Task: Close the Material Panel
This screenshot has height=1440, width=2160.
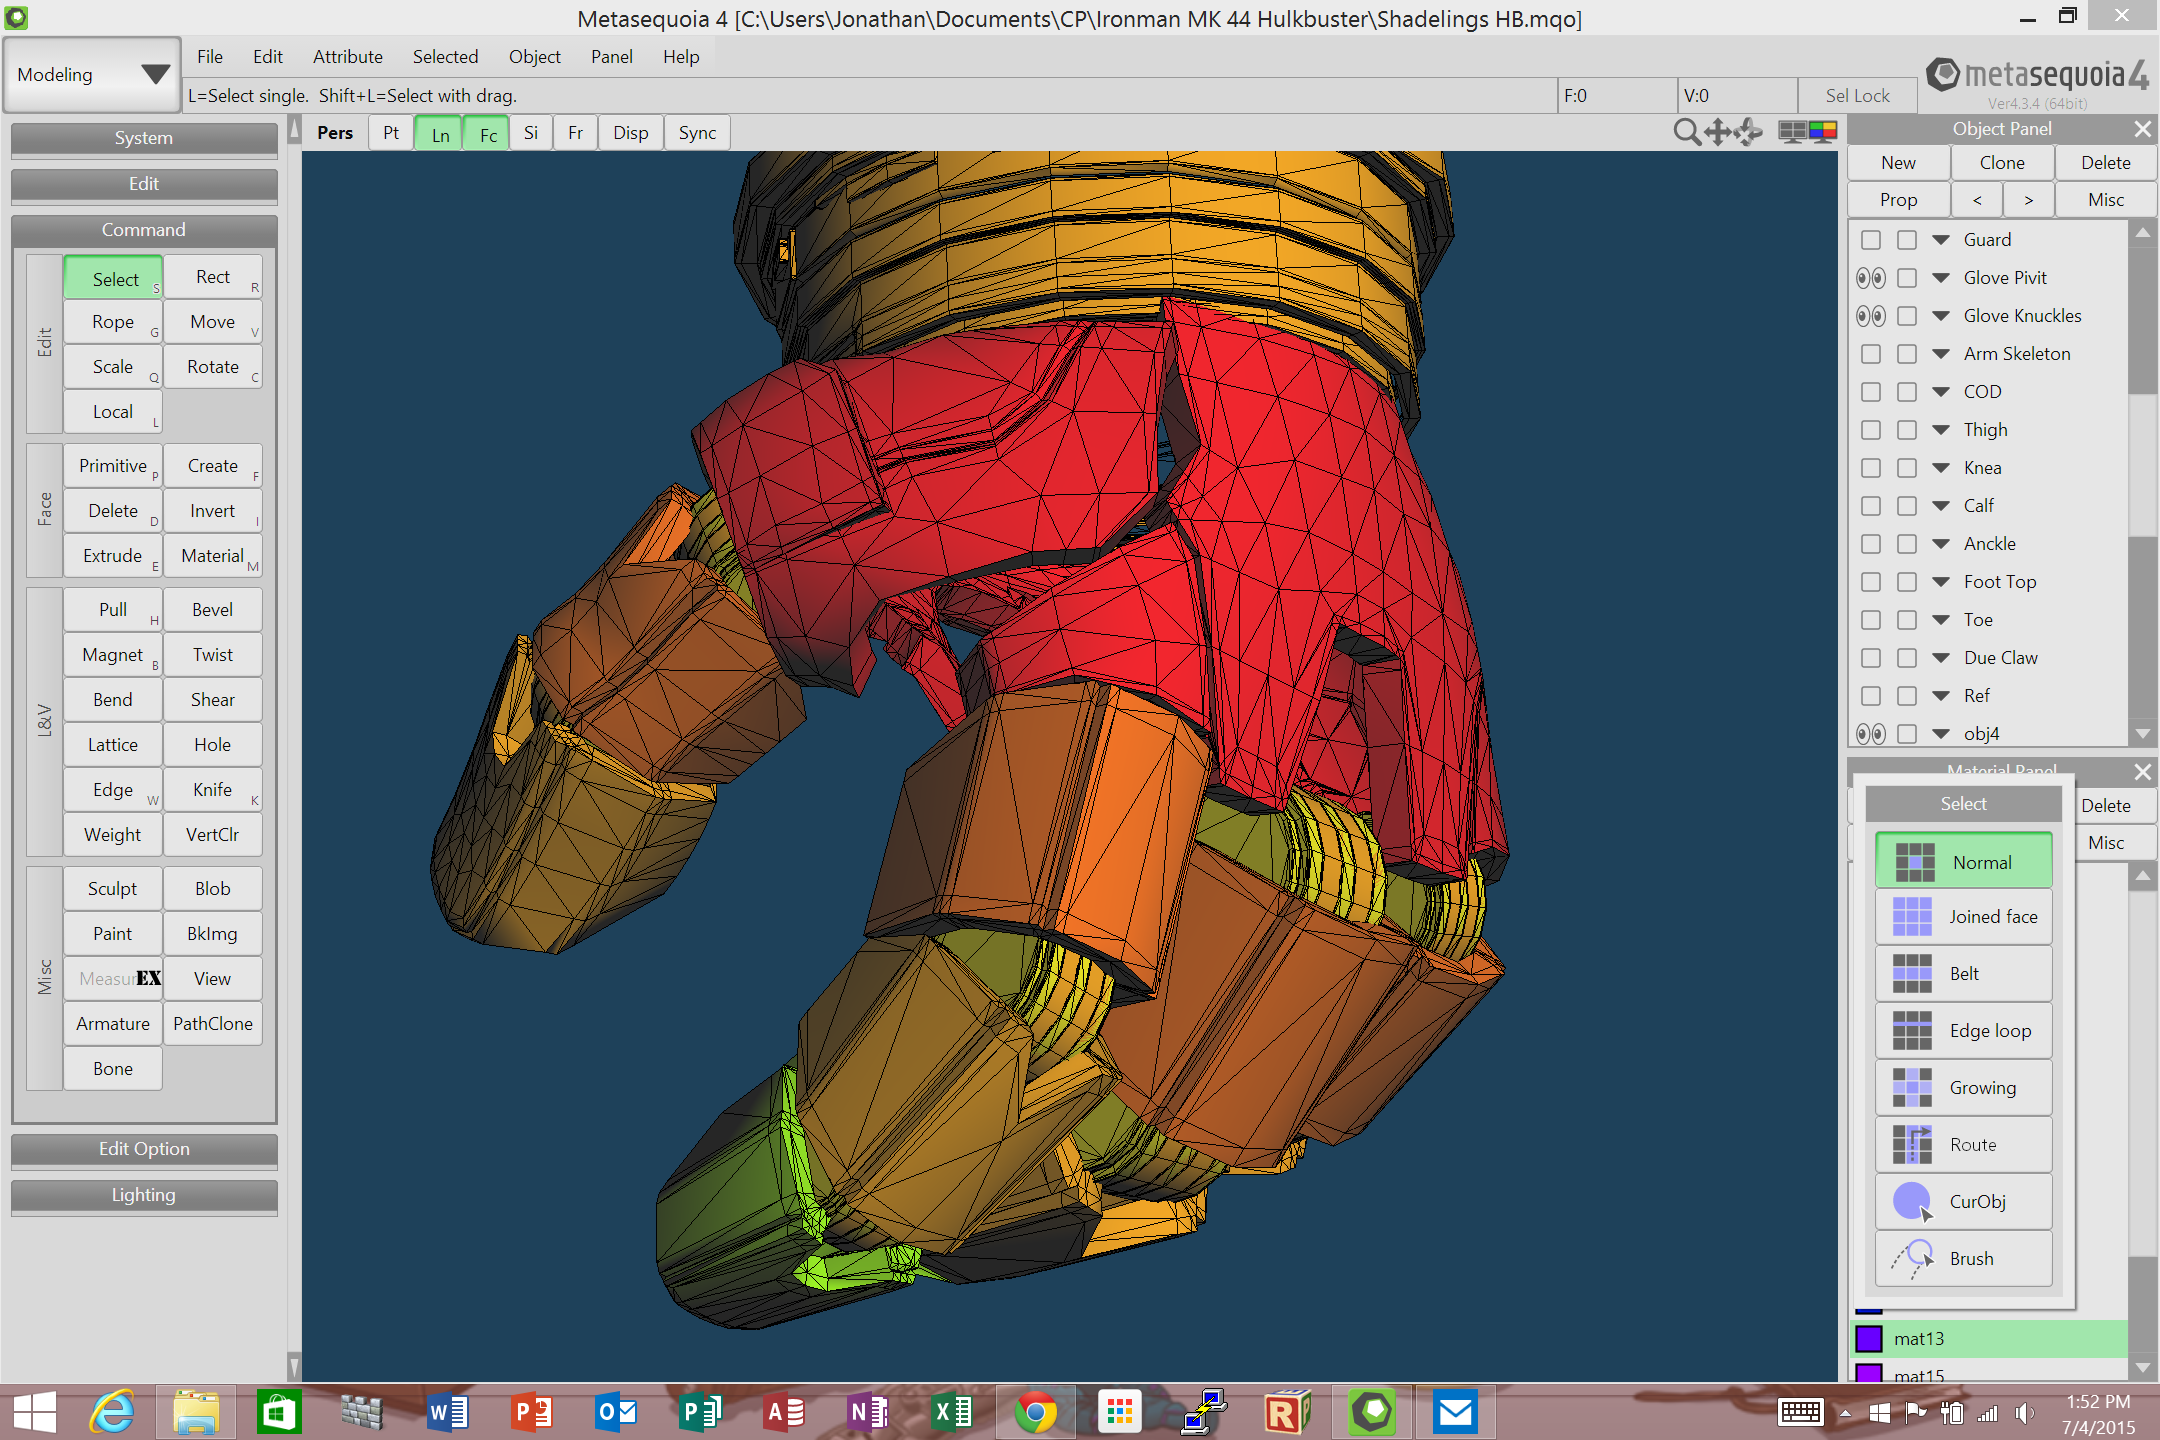Action: pyautogui.click(x=2142, y=772)
